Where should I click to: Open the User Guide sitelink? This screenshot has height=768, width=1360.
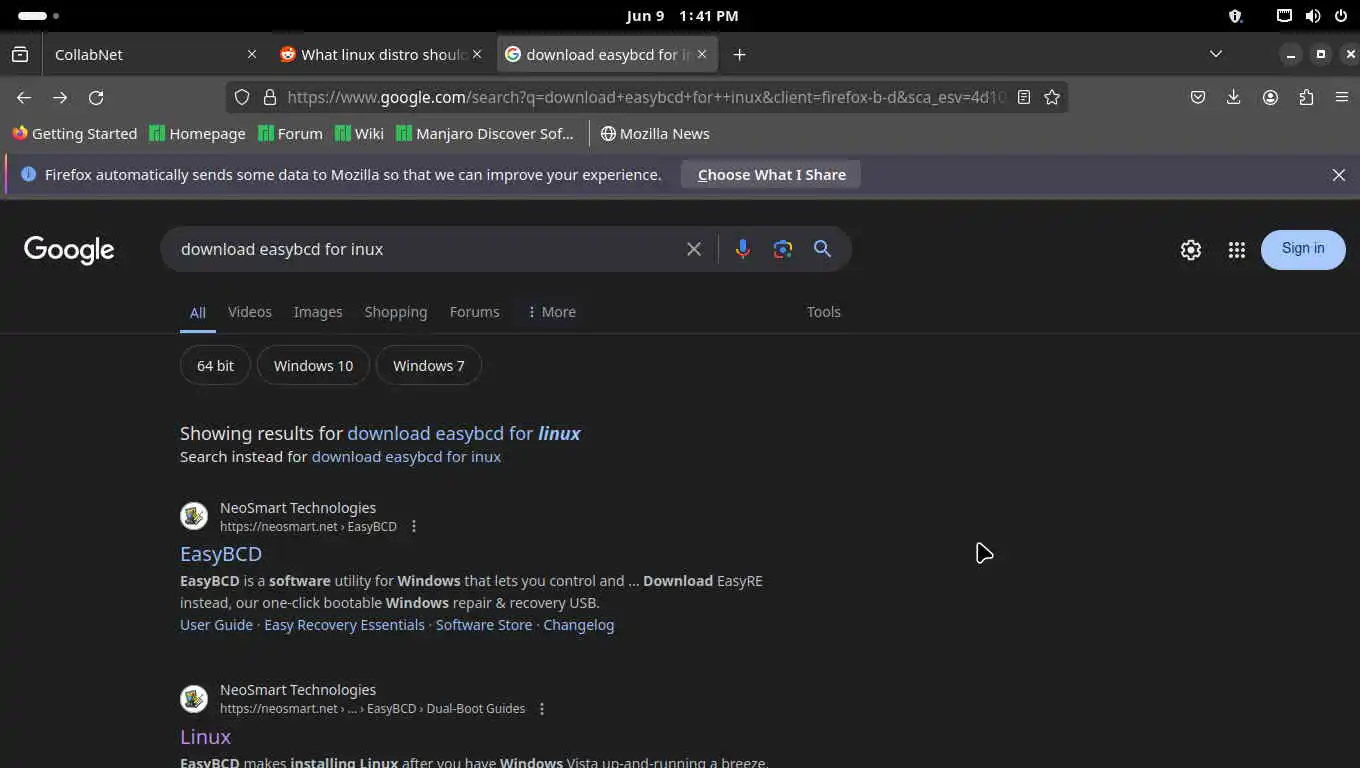[216, 625]
